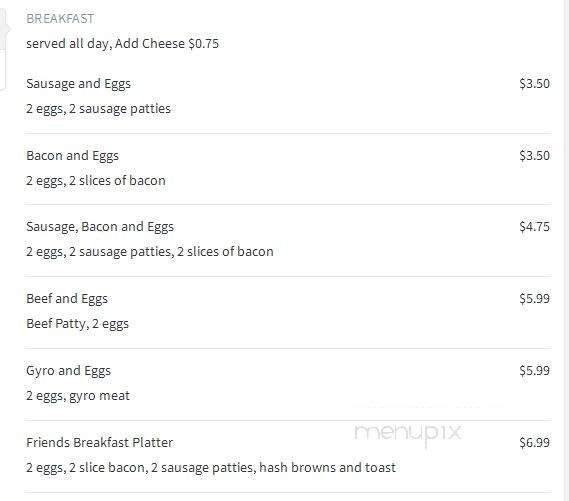Click the $6.99 platter price
This screenshot has width=569, height=501.
(x=534, y=443)
